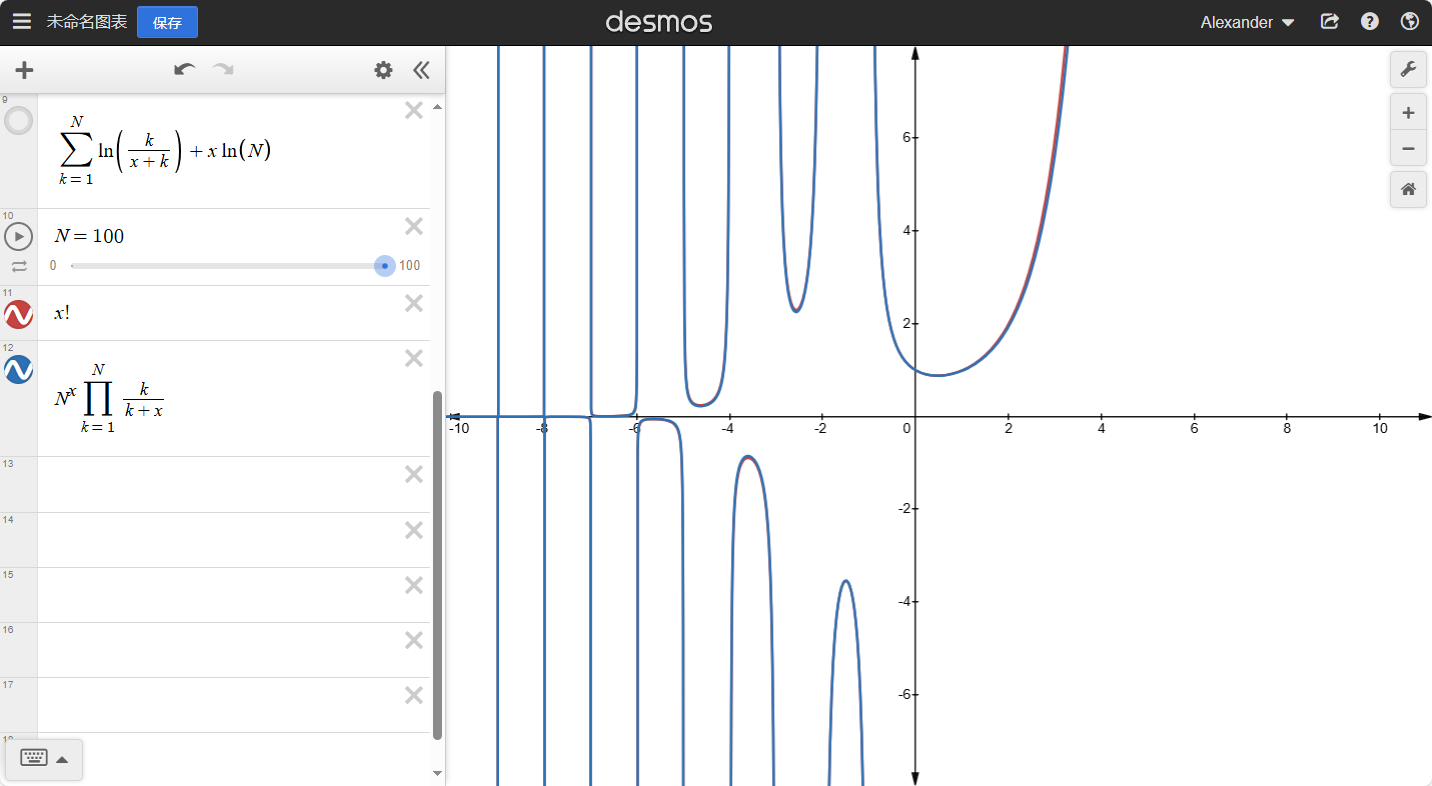Delete the product expression 12
Screen dimensions: 1432x786
pyautogui.click(x=414, y=358)
